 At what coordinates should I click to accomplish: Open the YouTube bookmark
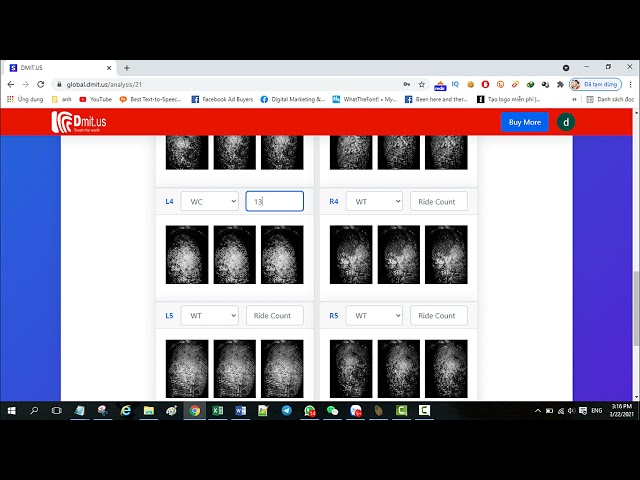[x=96, y=99]
